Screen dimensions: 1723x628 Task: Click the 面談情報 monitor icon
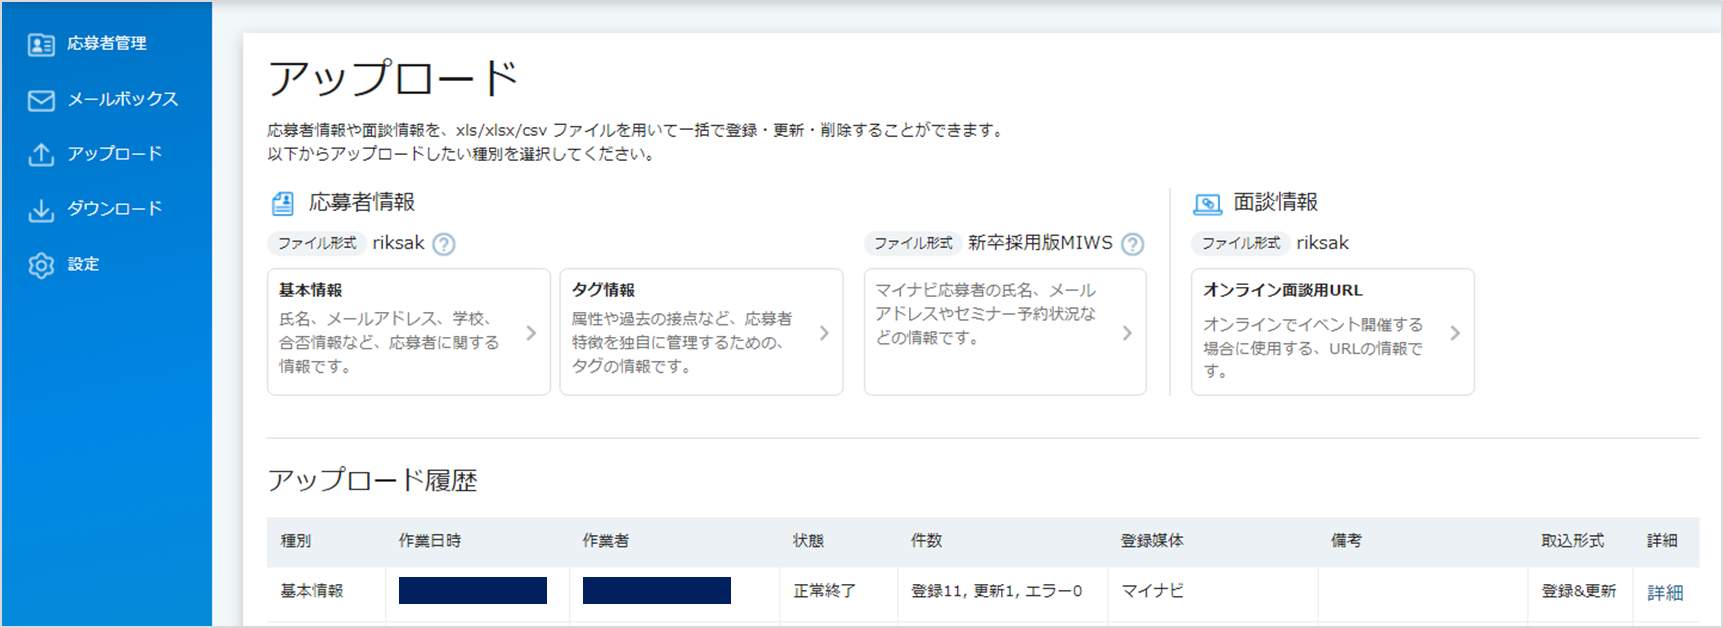pyautogui.click(x=1208, y=204)
